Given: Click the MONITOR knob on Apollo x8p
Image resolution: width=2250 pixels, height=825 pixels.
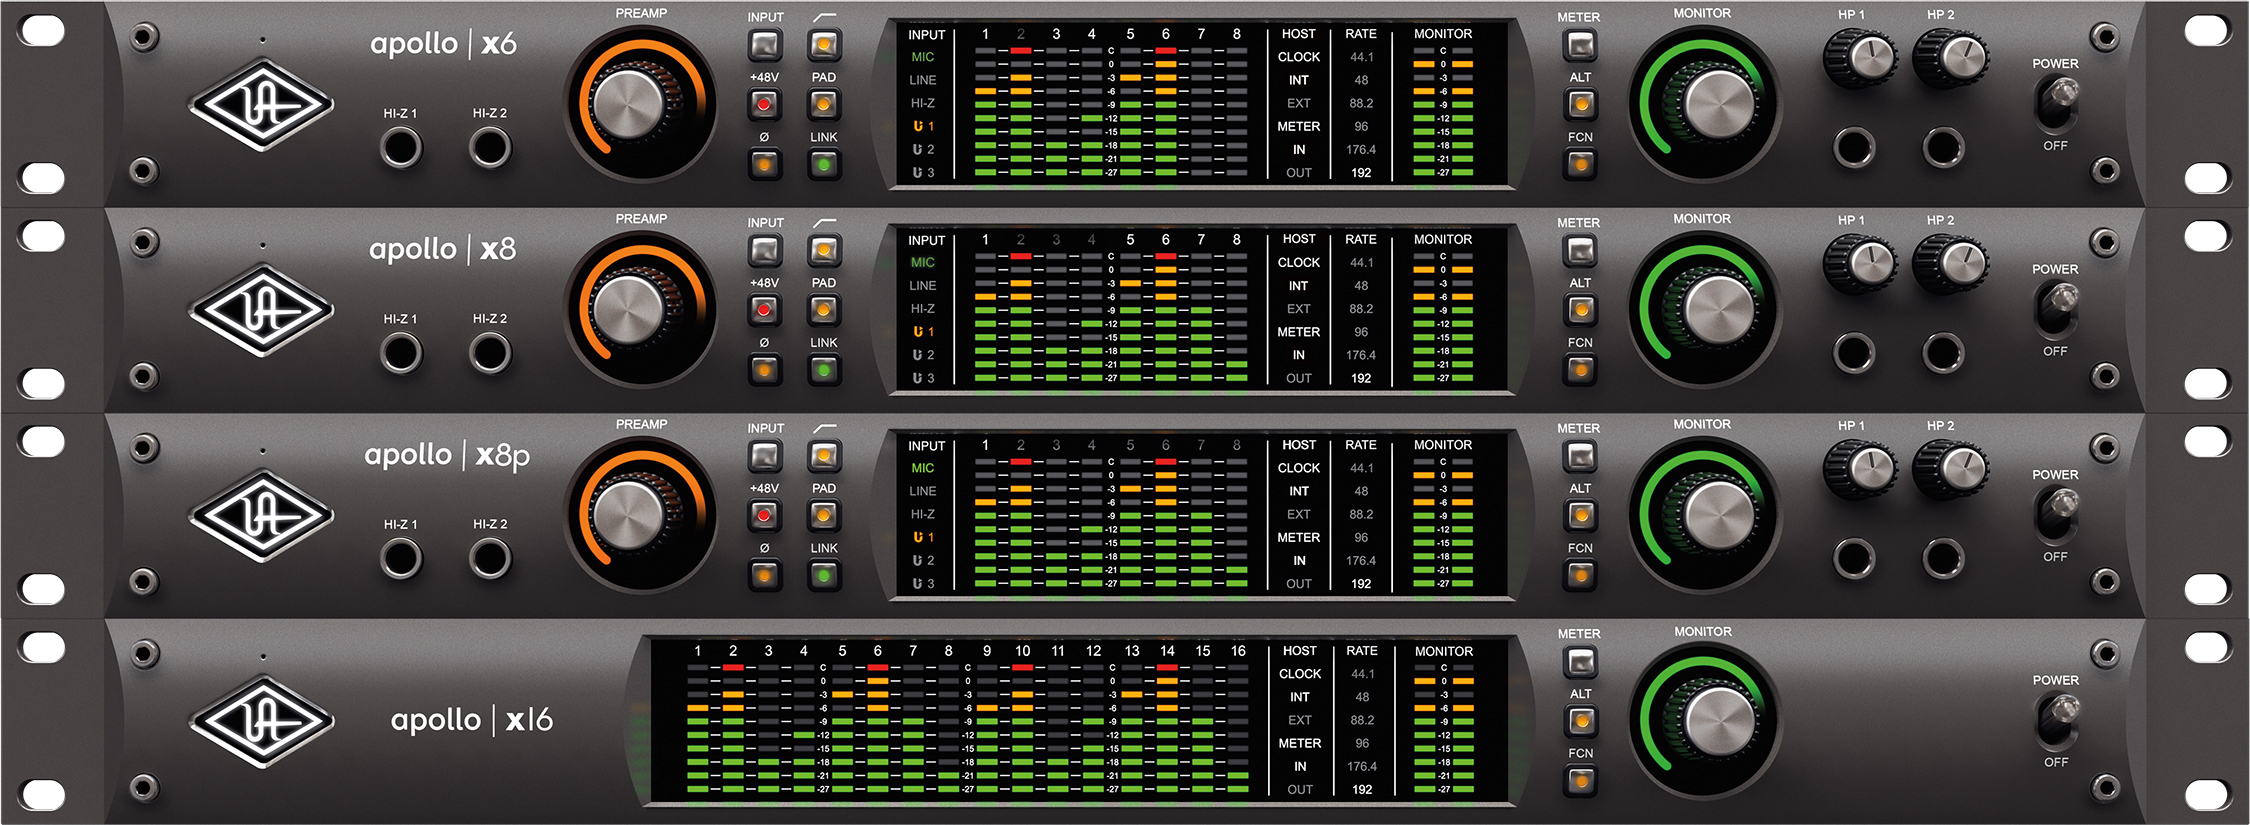Looking at the screenshot, I should pyautogui.click(x=1720, y=516).
